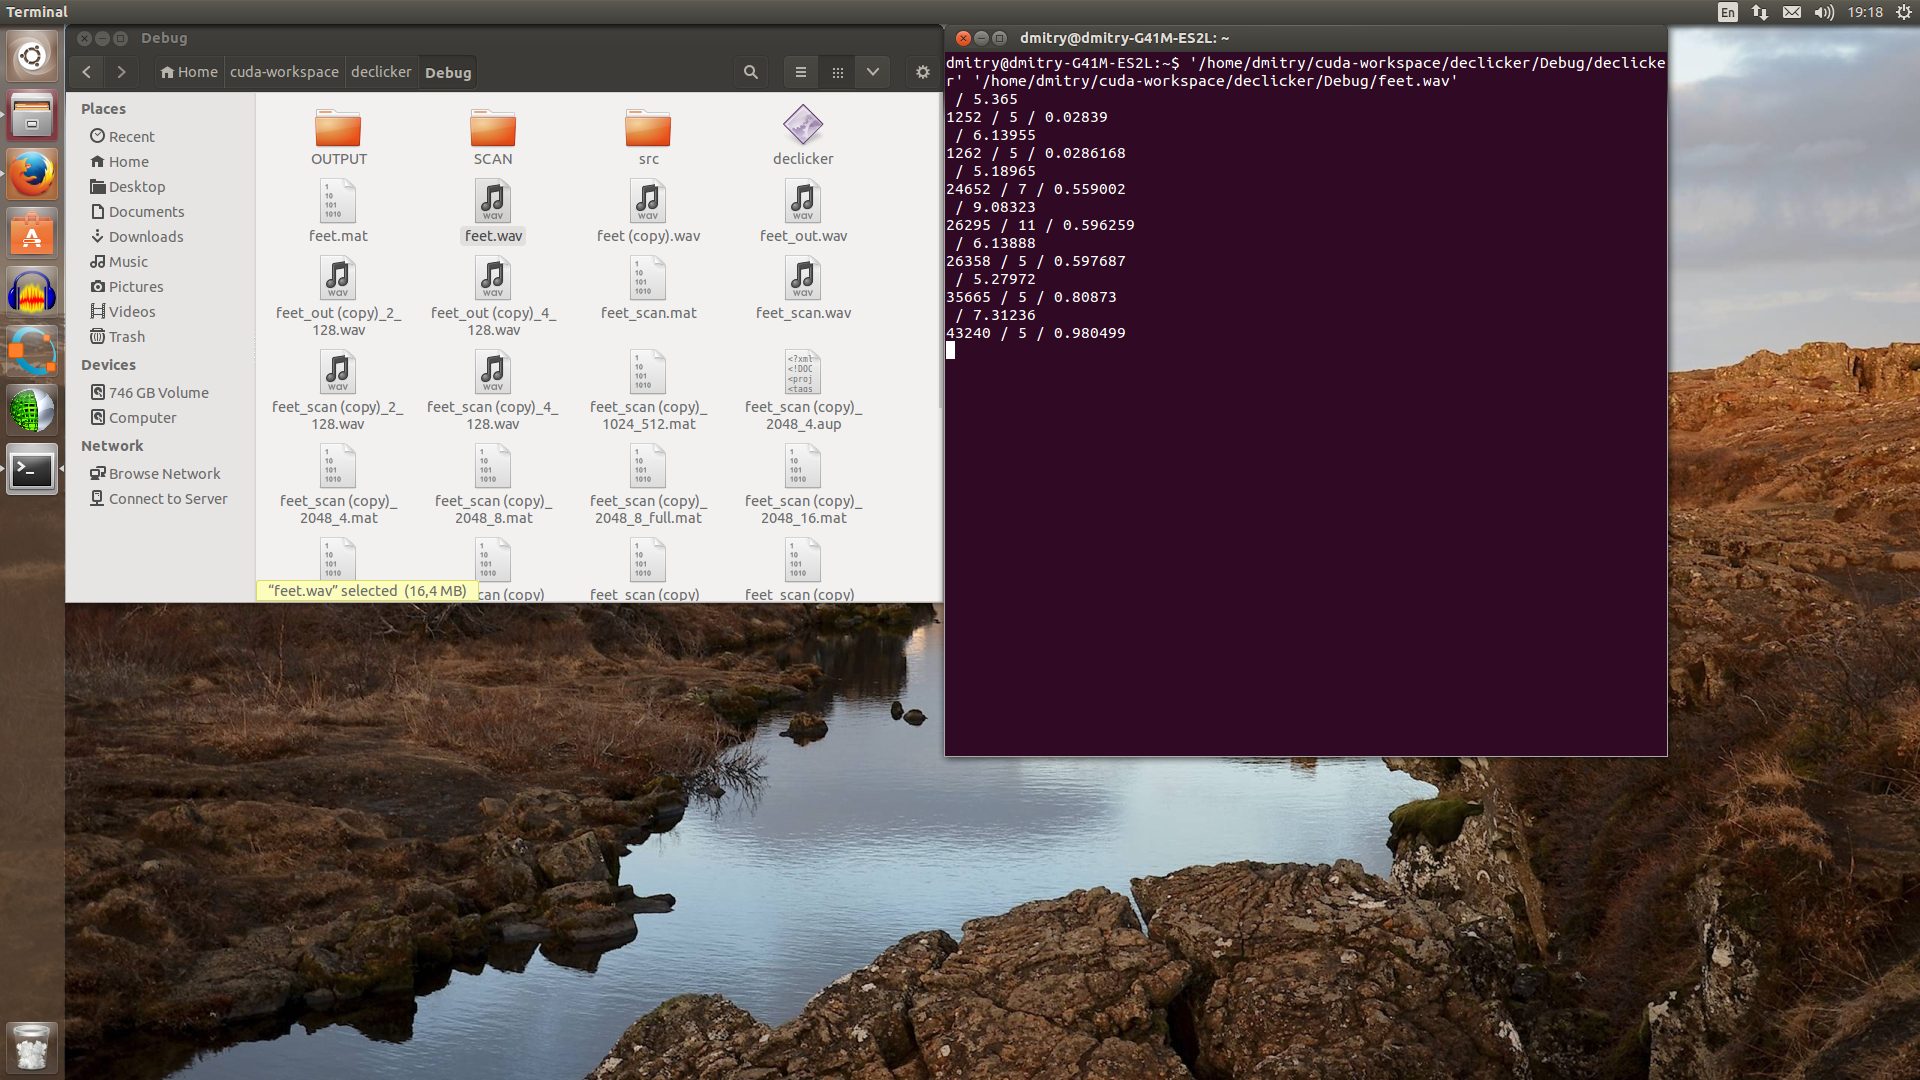The image size is (1920, 1080).
Task: Switch to grid icon view
Action: tap(838, 72)
